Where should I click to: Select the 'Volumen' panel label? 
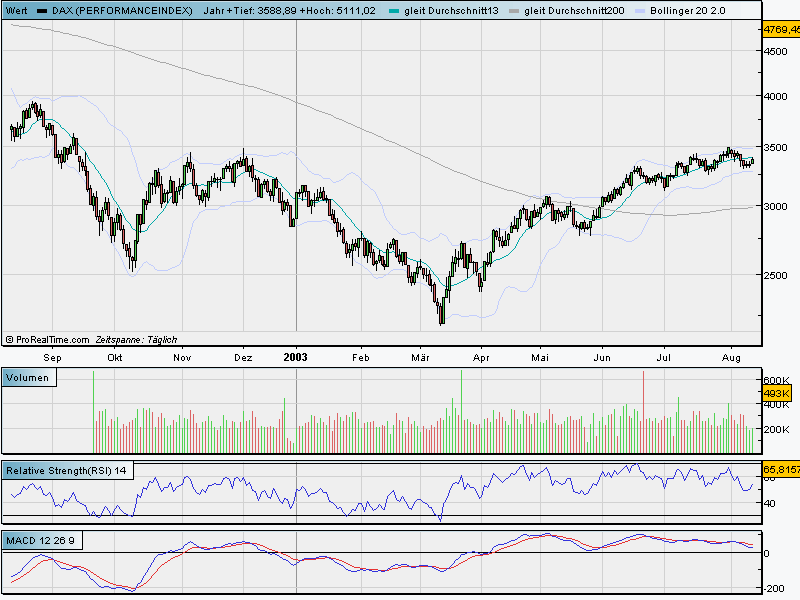(29, 377)
